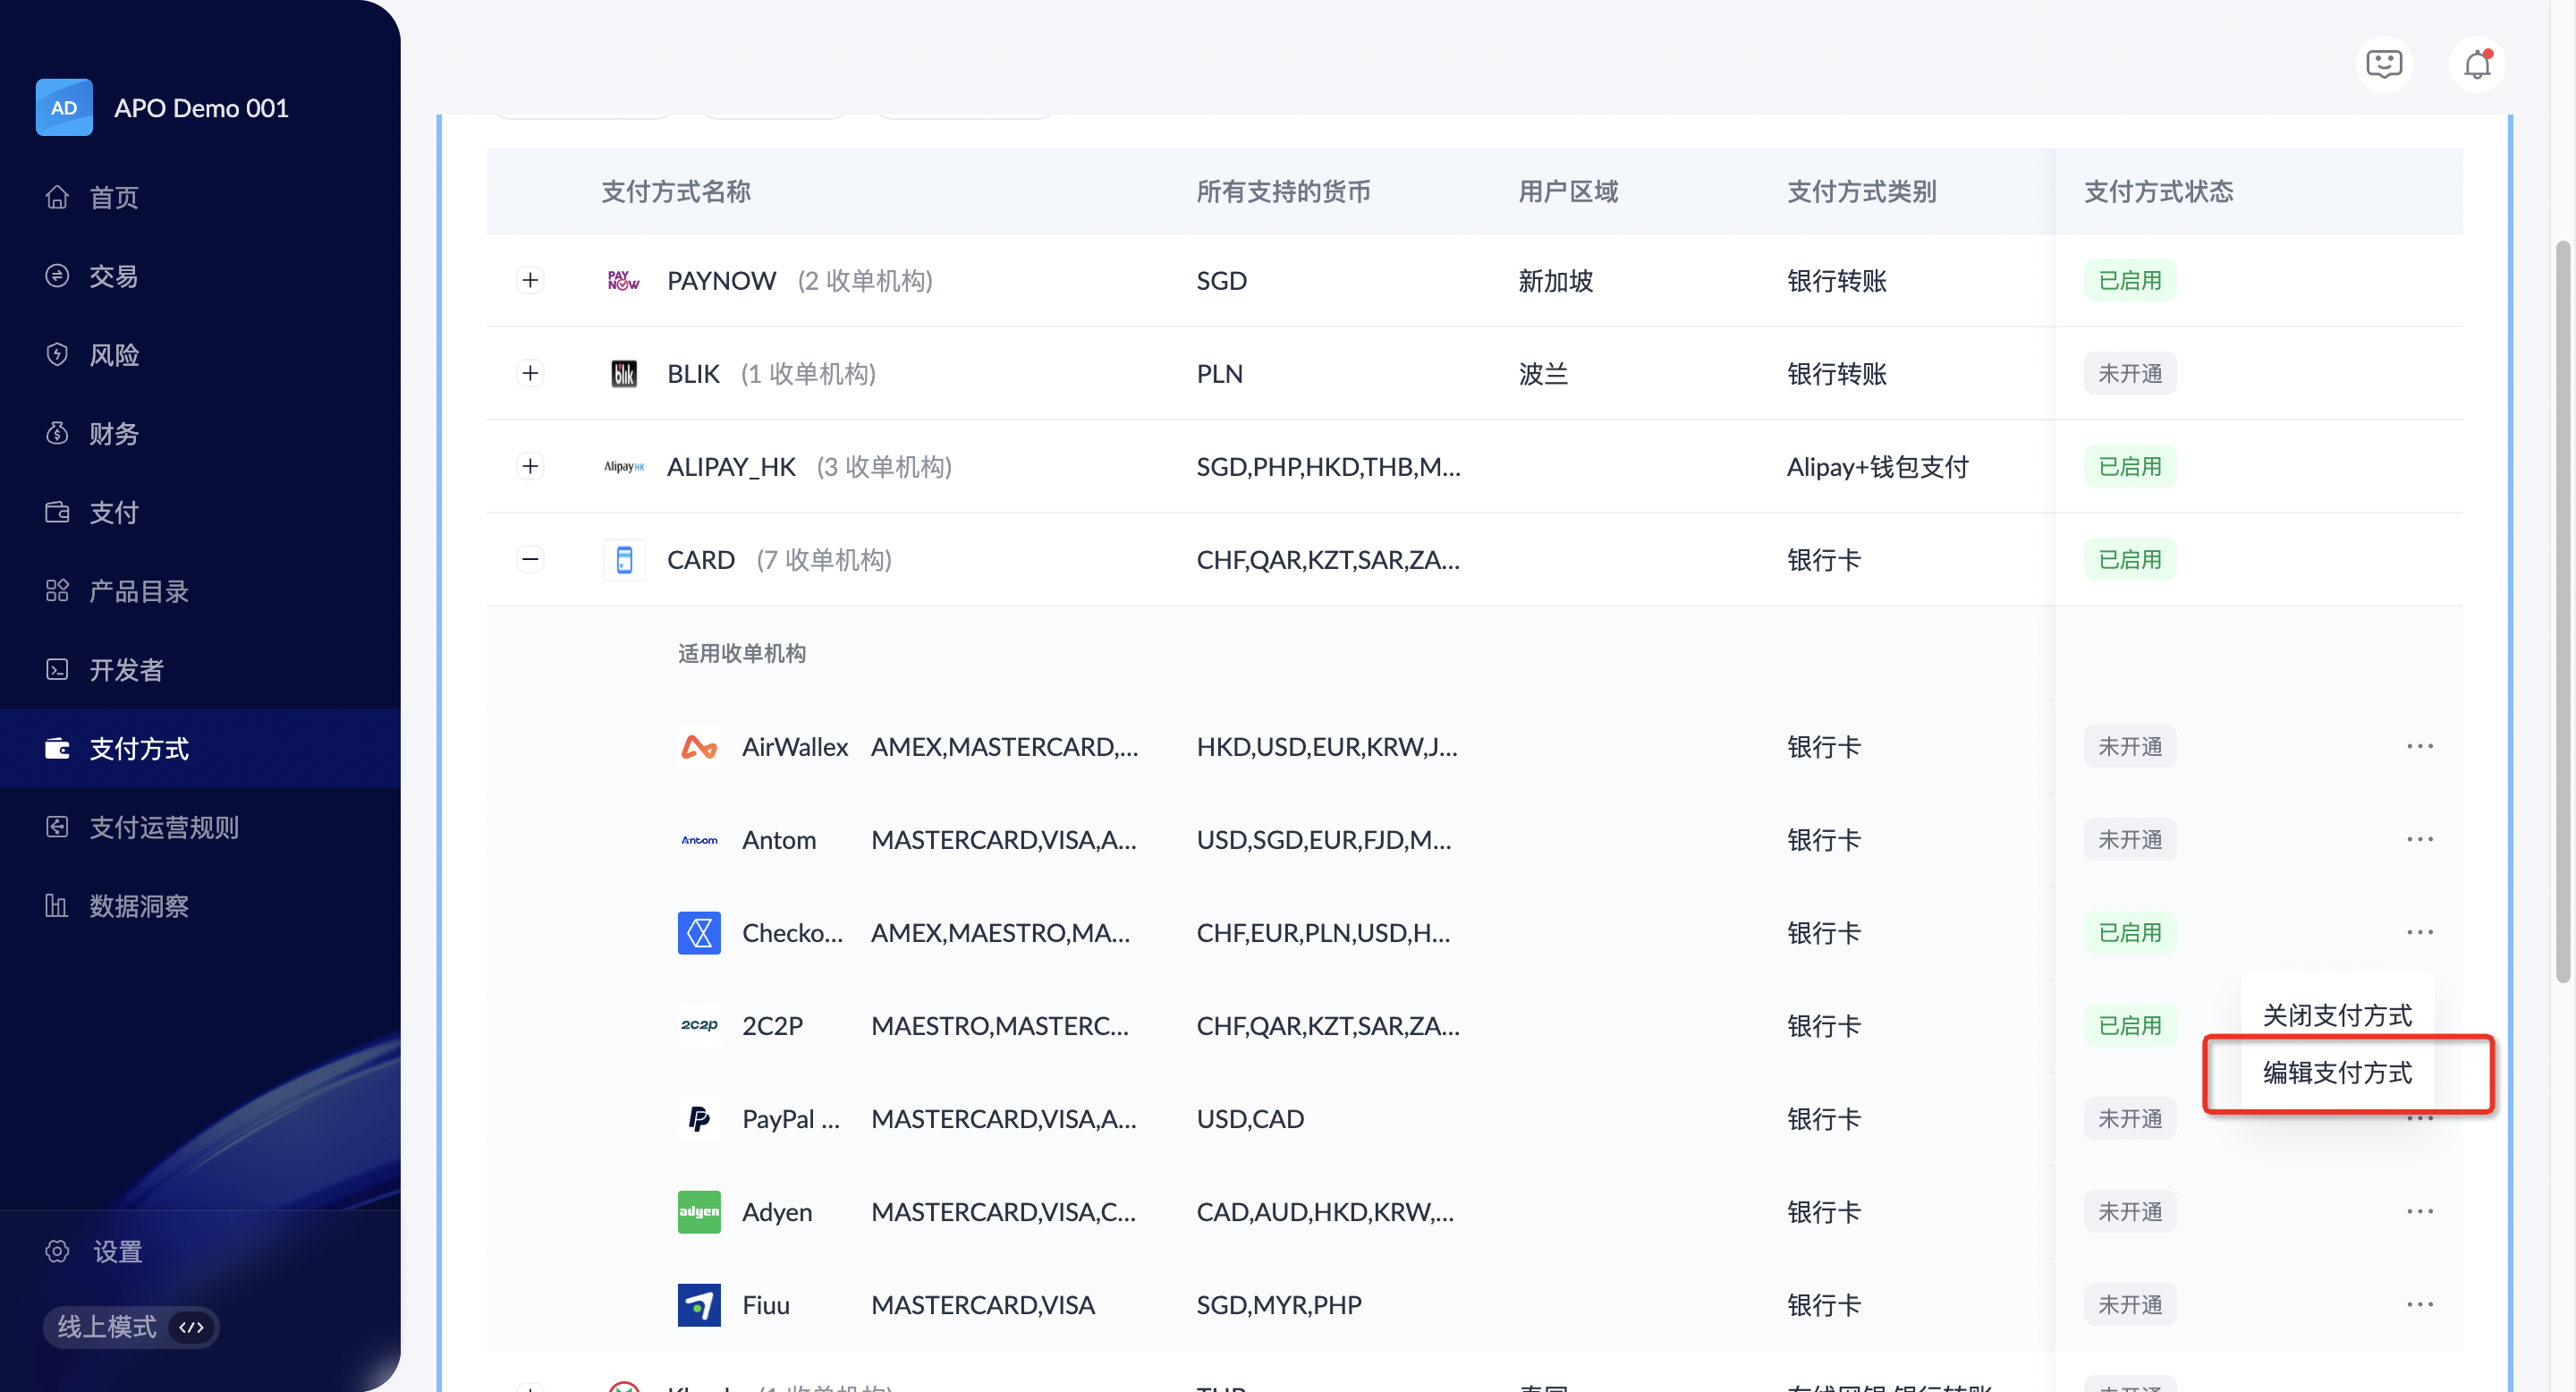Open 数据洞察 data insights page
This screenshot has height=1392, width=2576.
point(138,906)
